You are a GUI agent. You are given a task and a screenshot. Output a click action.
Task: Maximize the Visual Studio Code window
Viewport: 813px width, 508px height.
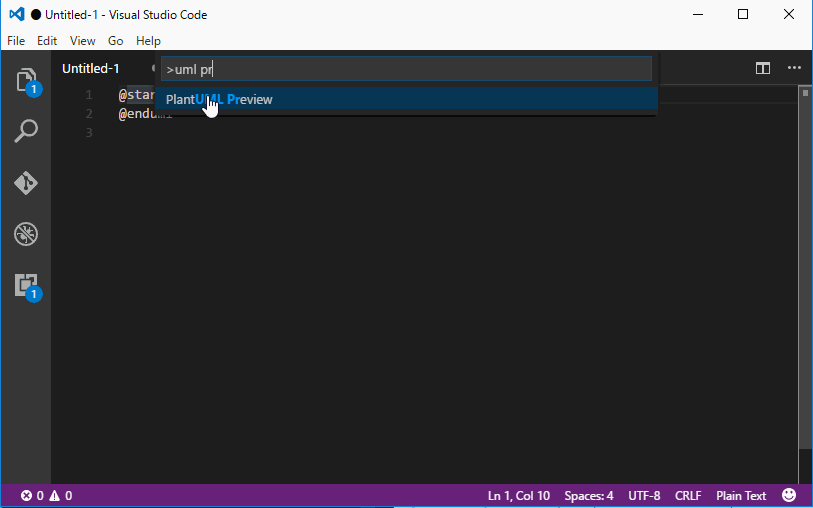click(743, 15)
